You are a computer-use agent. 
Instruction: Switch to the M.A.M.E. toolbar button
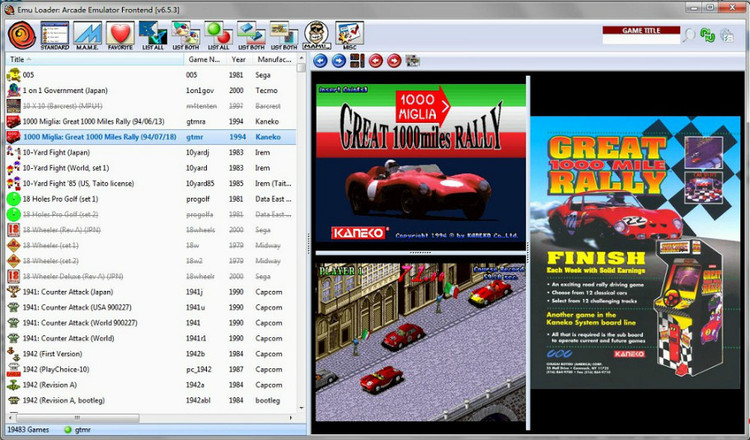88,35
